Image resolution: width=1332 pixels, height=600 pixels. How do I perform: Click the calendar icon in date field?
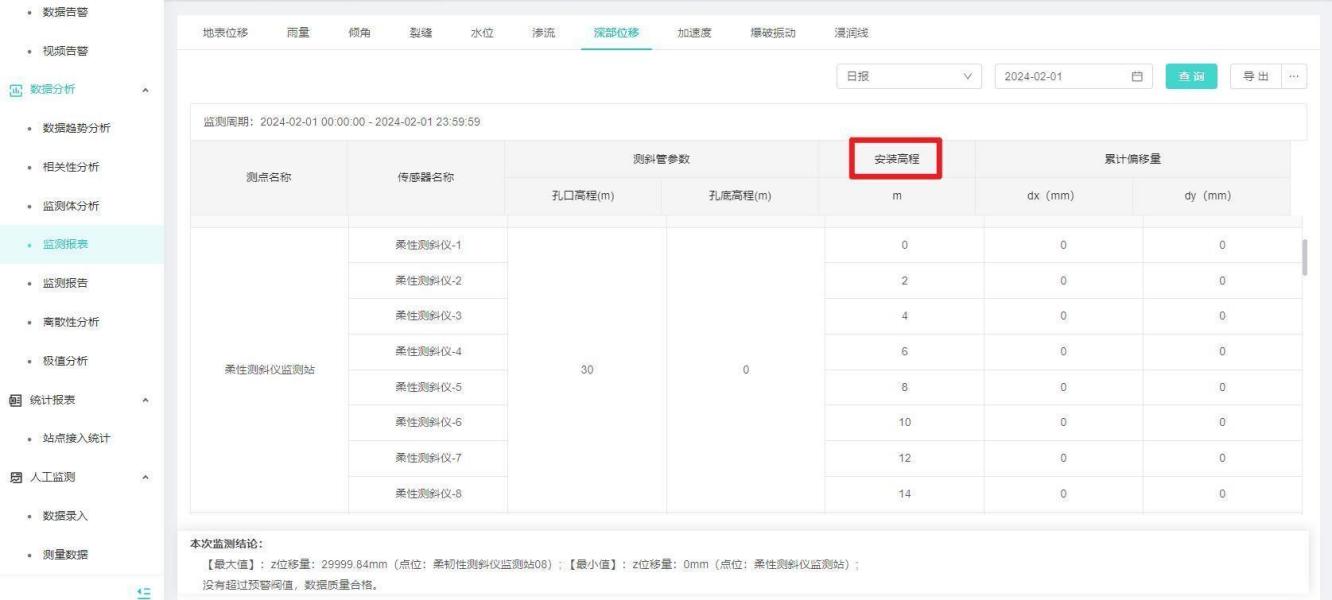point(1136,77)
